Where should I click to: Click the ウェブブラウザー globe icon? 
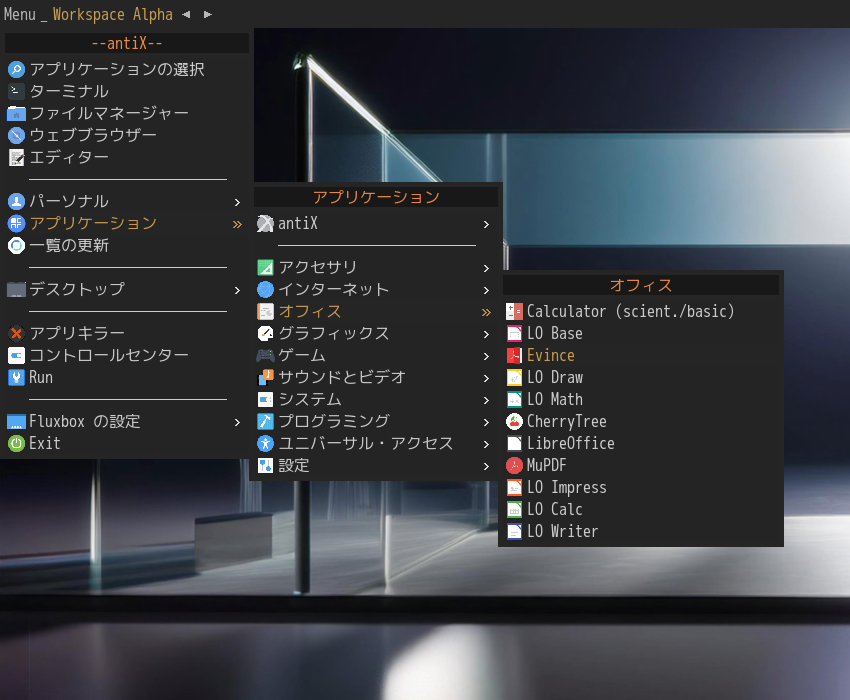pos(16,135)
